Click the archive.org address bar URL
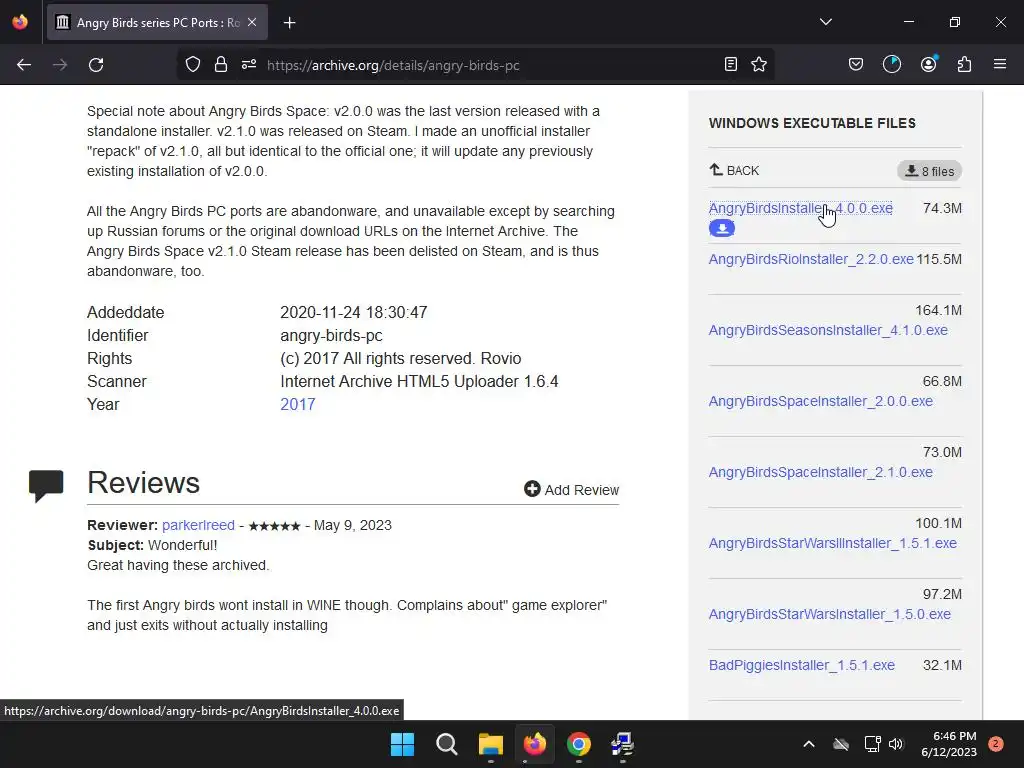Viewport: 1024px width, 768px height. (393, 65)
